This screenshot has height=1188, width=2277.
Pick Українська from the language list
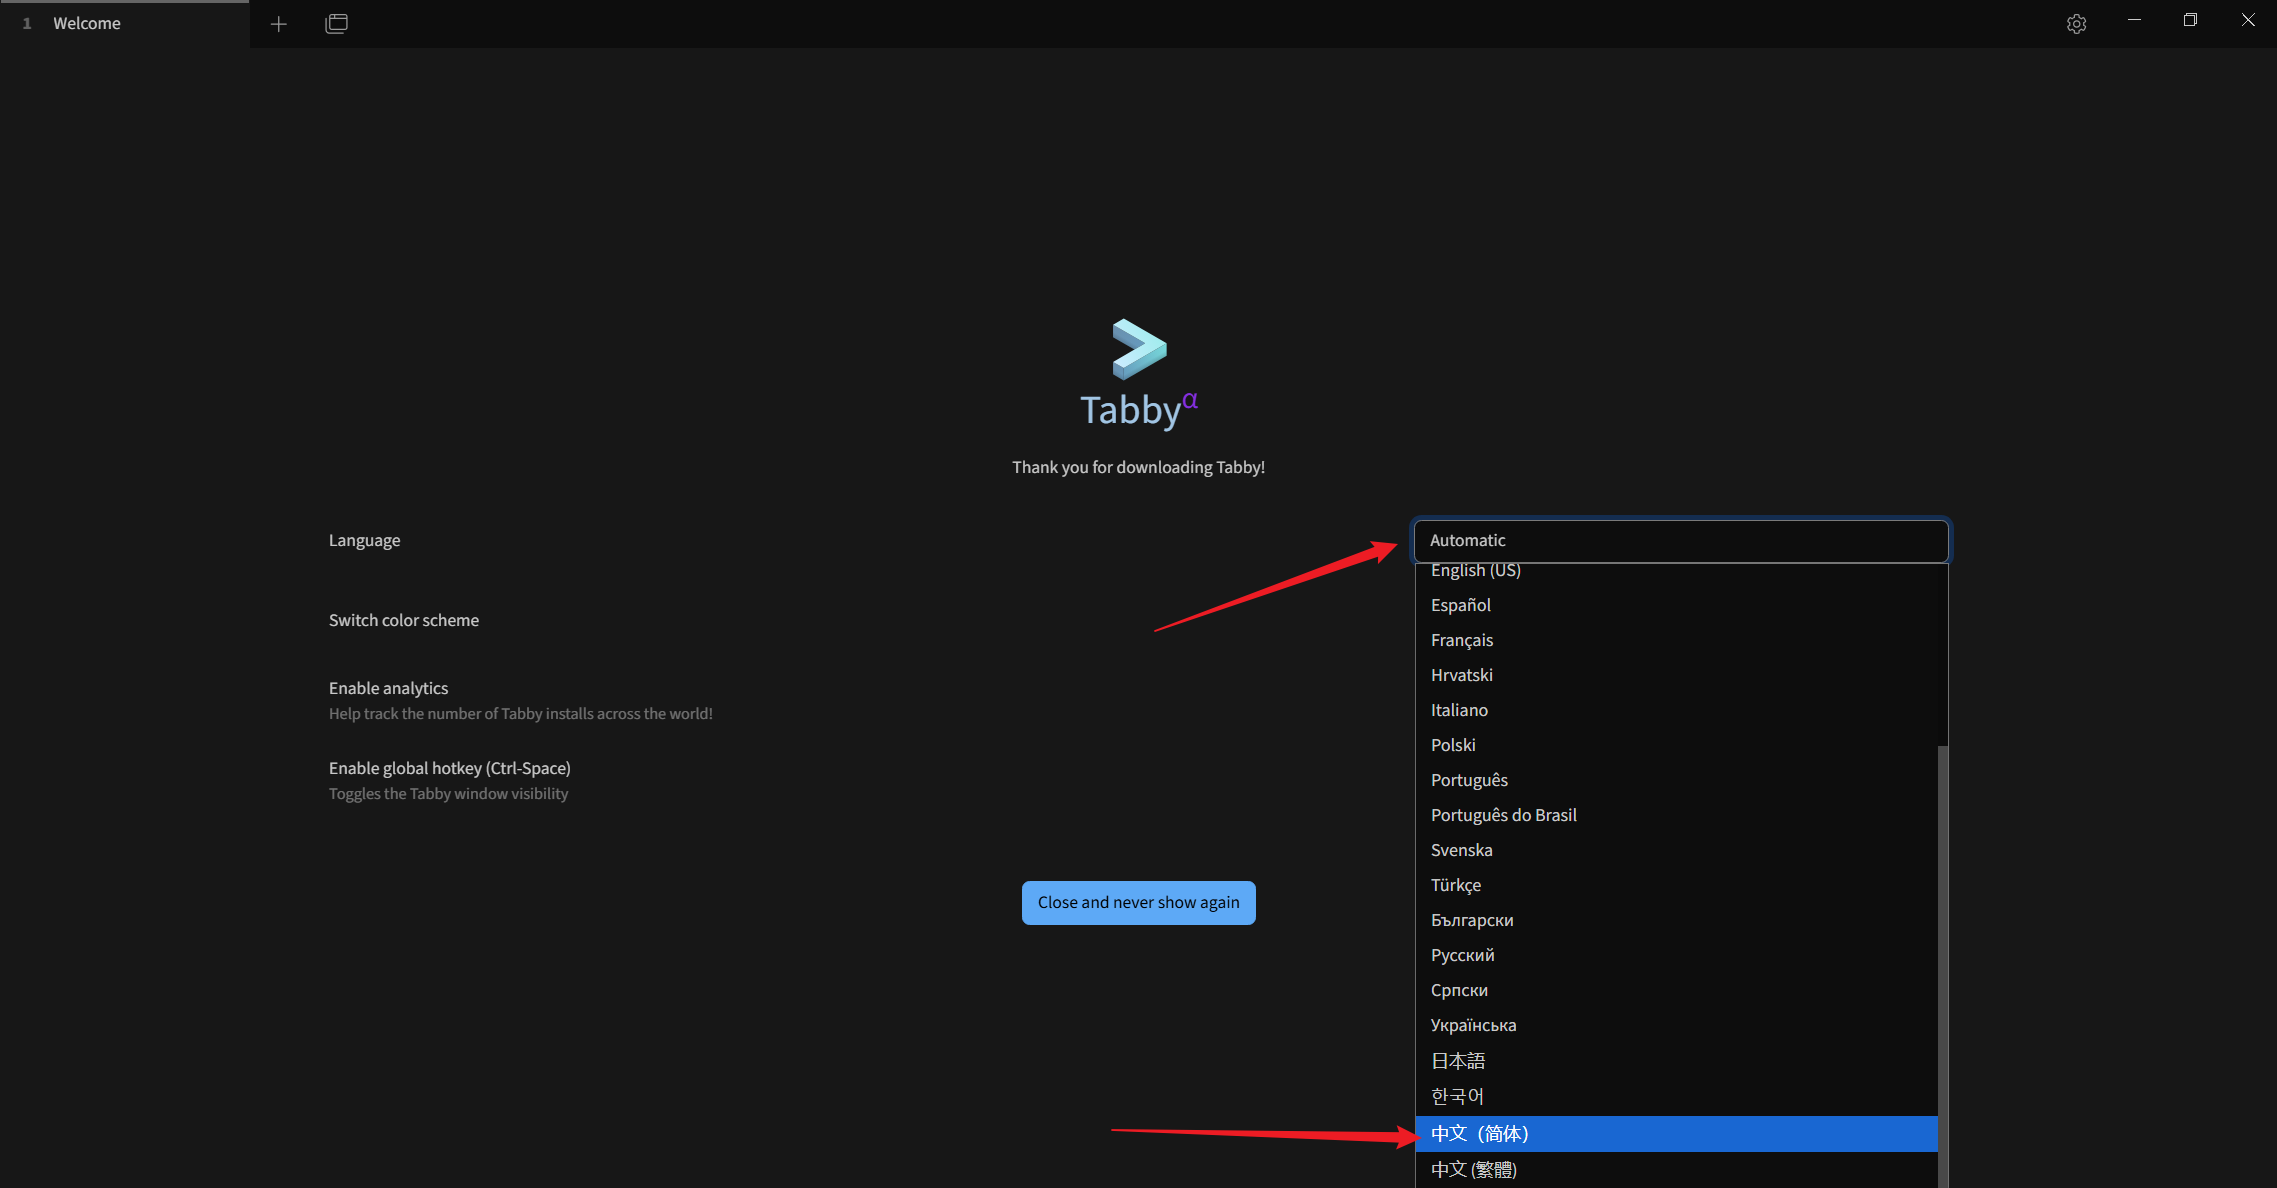(x=1676, y=1025)
